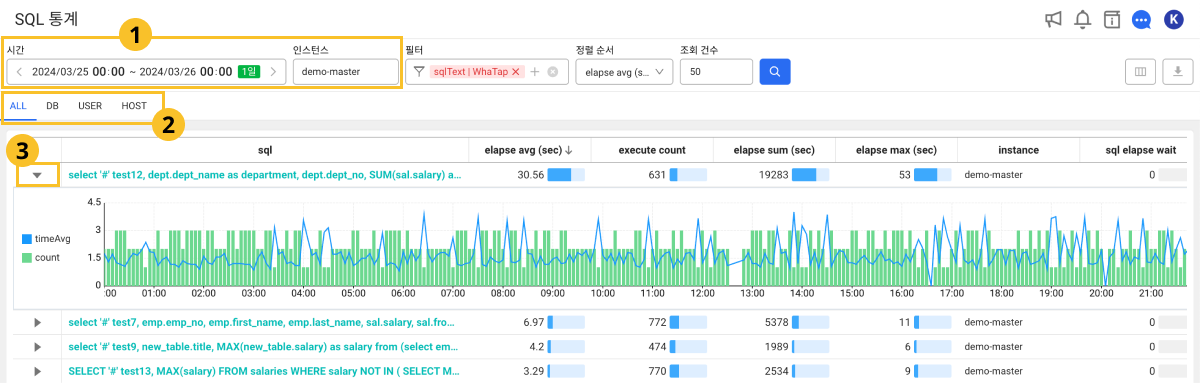This screenshot has width=1200, height=383.
Task: Open the announcements megaphone icon
Action: 1053,19
